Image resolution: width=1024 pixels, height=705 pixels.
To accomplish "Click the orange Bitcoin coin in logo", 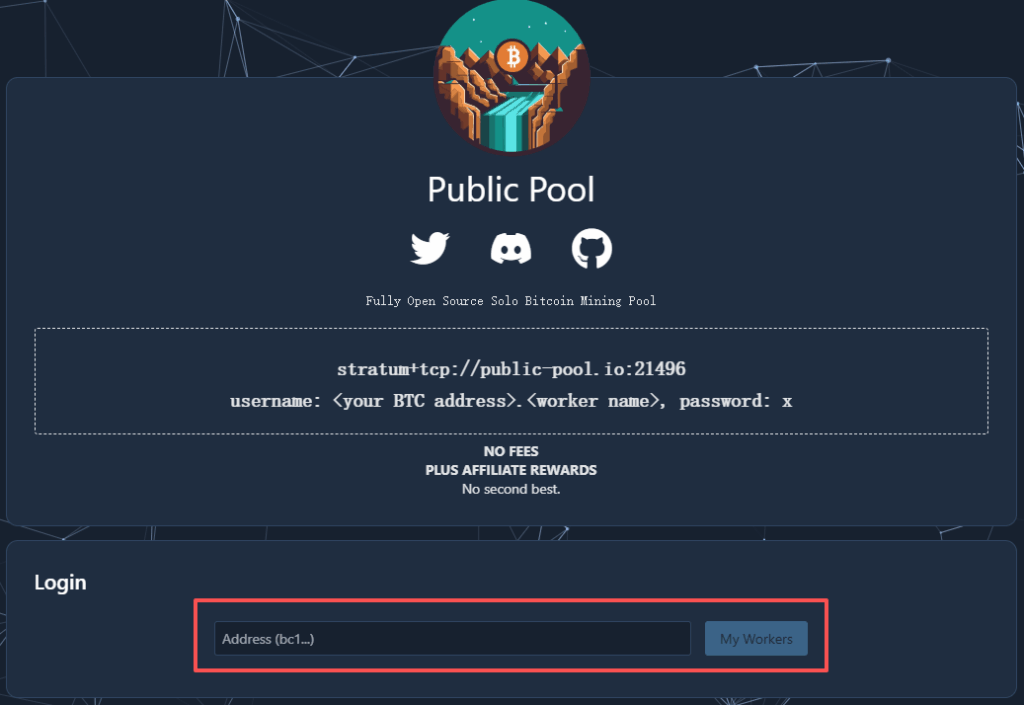I will click(513, 57).
